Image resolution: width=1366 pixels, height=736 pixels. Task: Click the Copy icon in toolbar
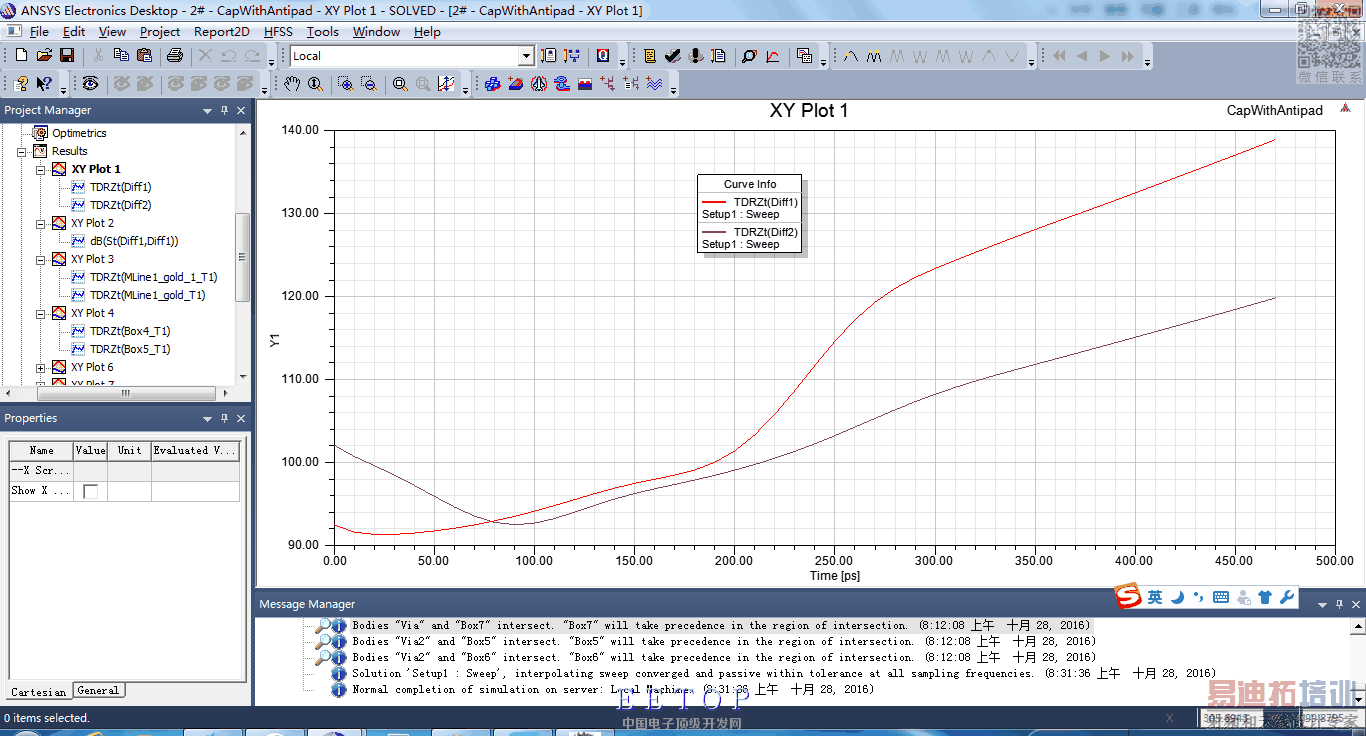pyautogui.click(x=122, y=56)
